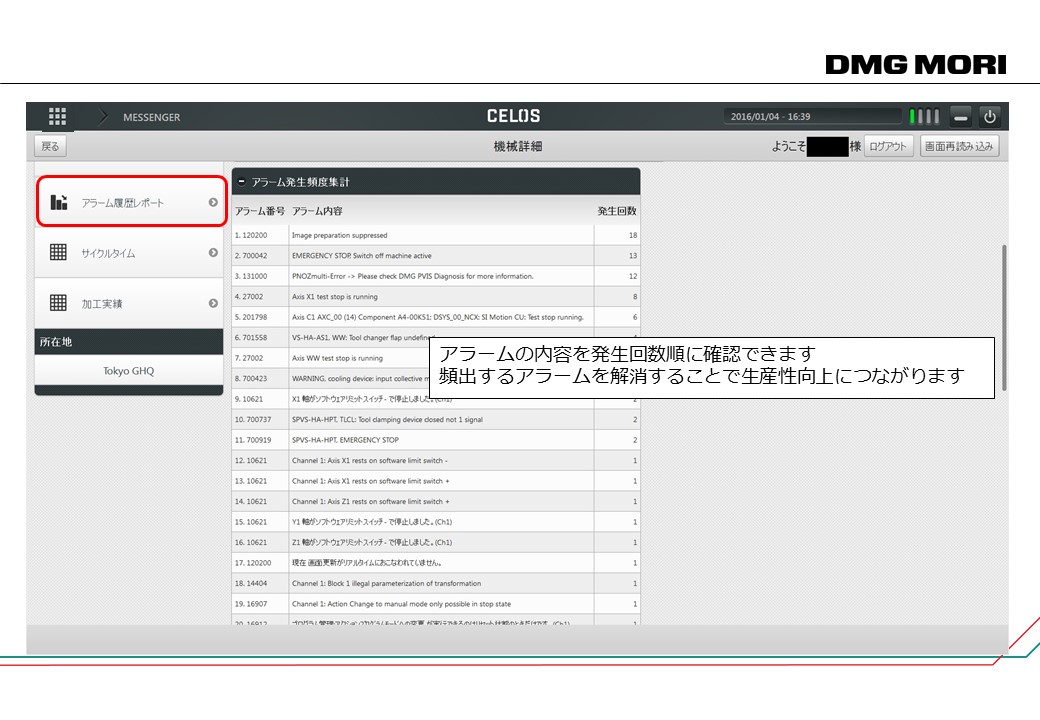Select alarm row '1. 120200'

tap(436, 235)
